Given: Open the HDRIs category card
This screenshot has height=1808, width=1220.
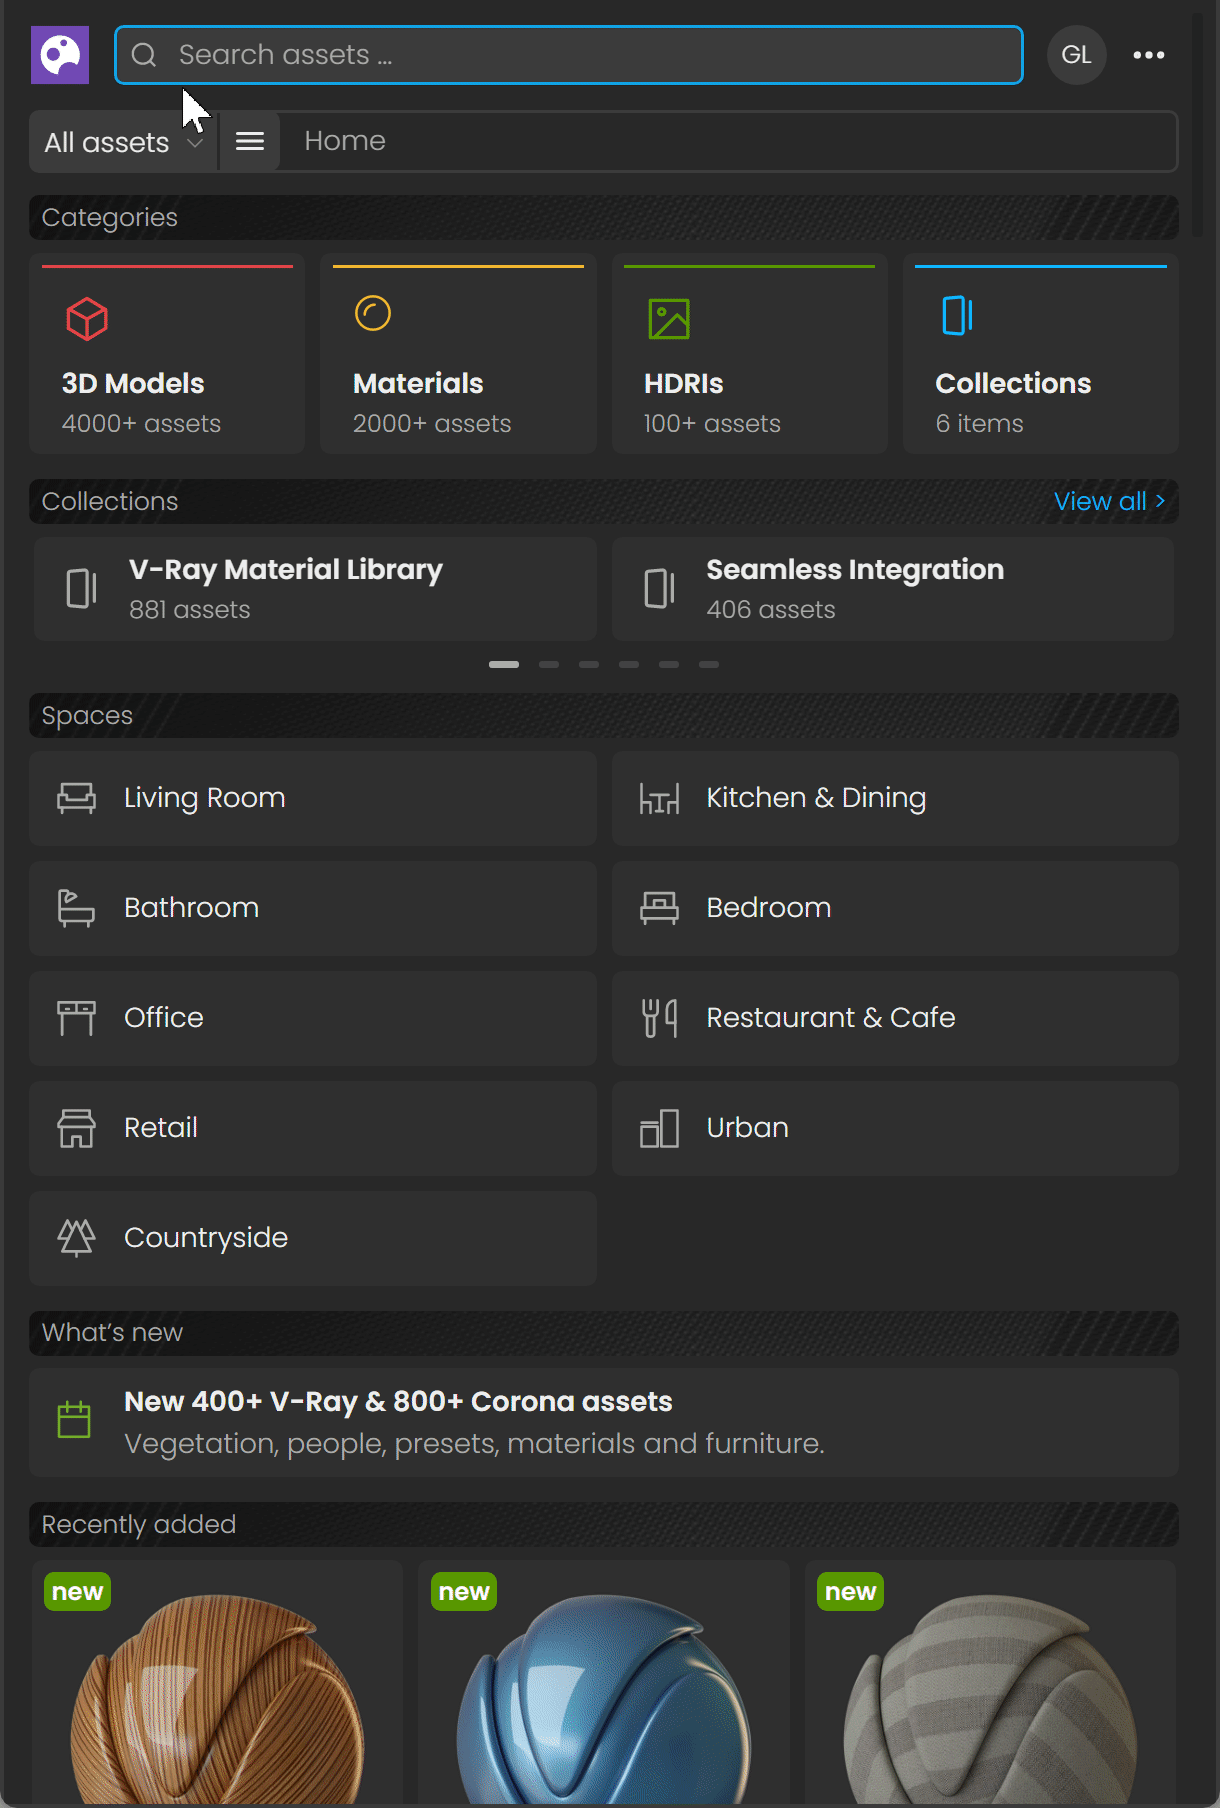Looking at the screenshot, I should tap(749, 354).
